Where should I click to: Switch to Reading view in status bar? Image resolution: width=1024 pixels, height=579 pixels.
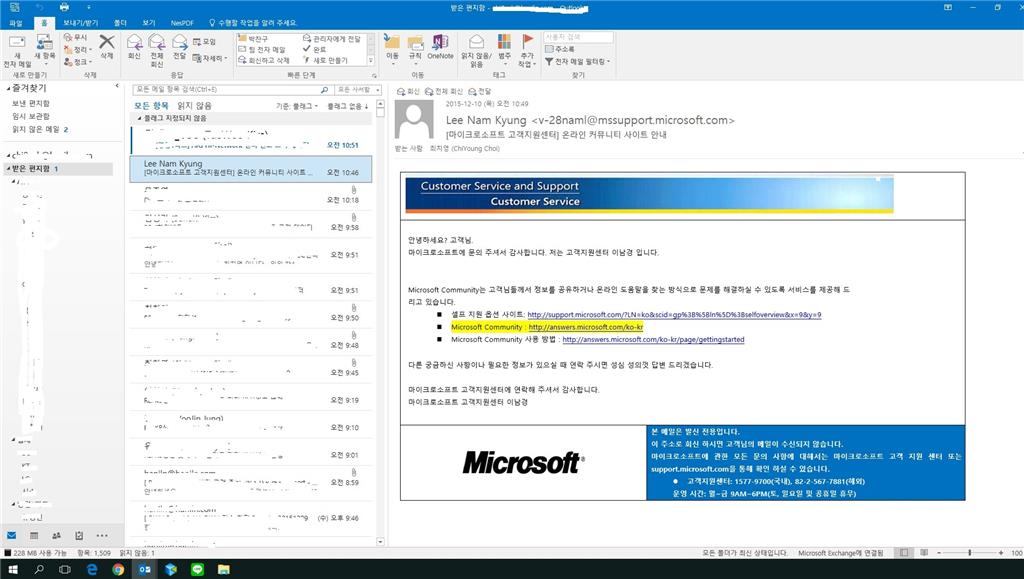click(924, 552)
